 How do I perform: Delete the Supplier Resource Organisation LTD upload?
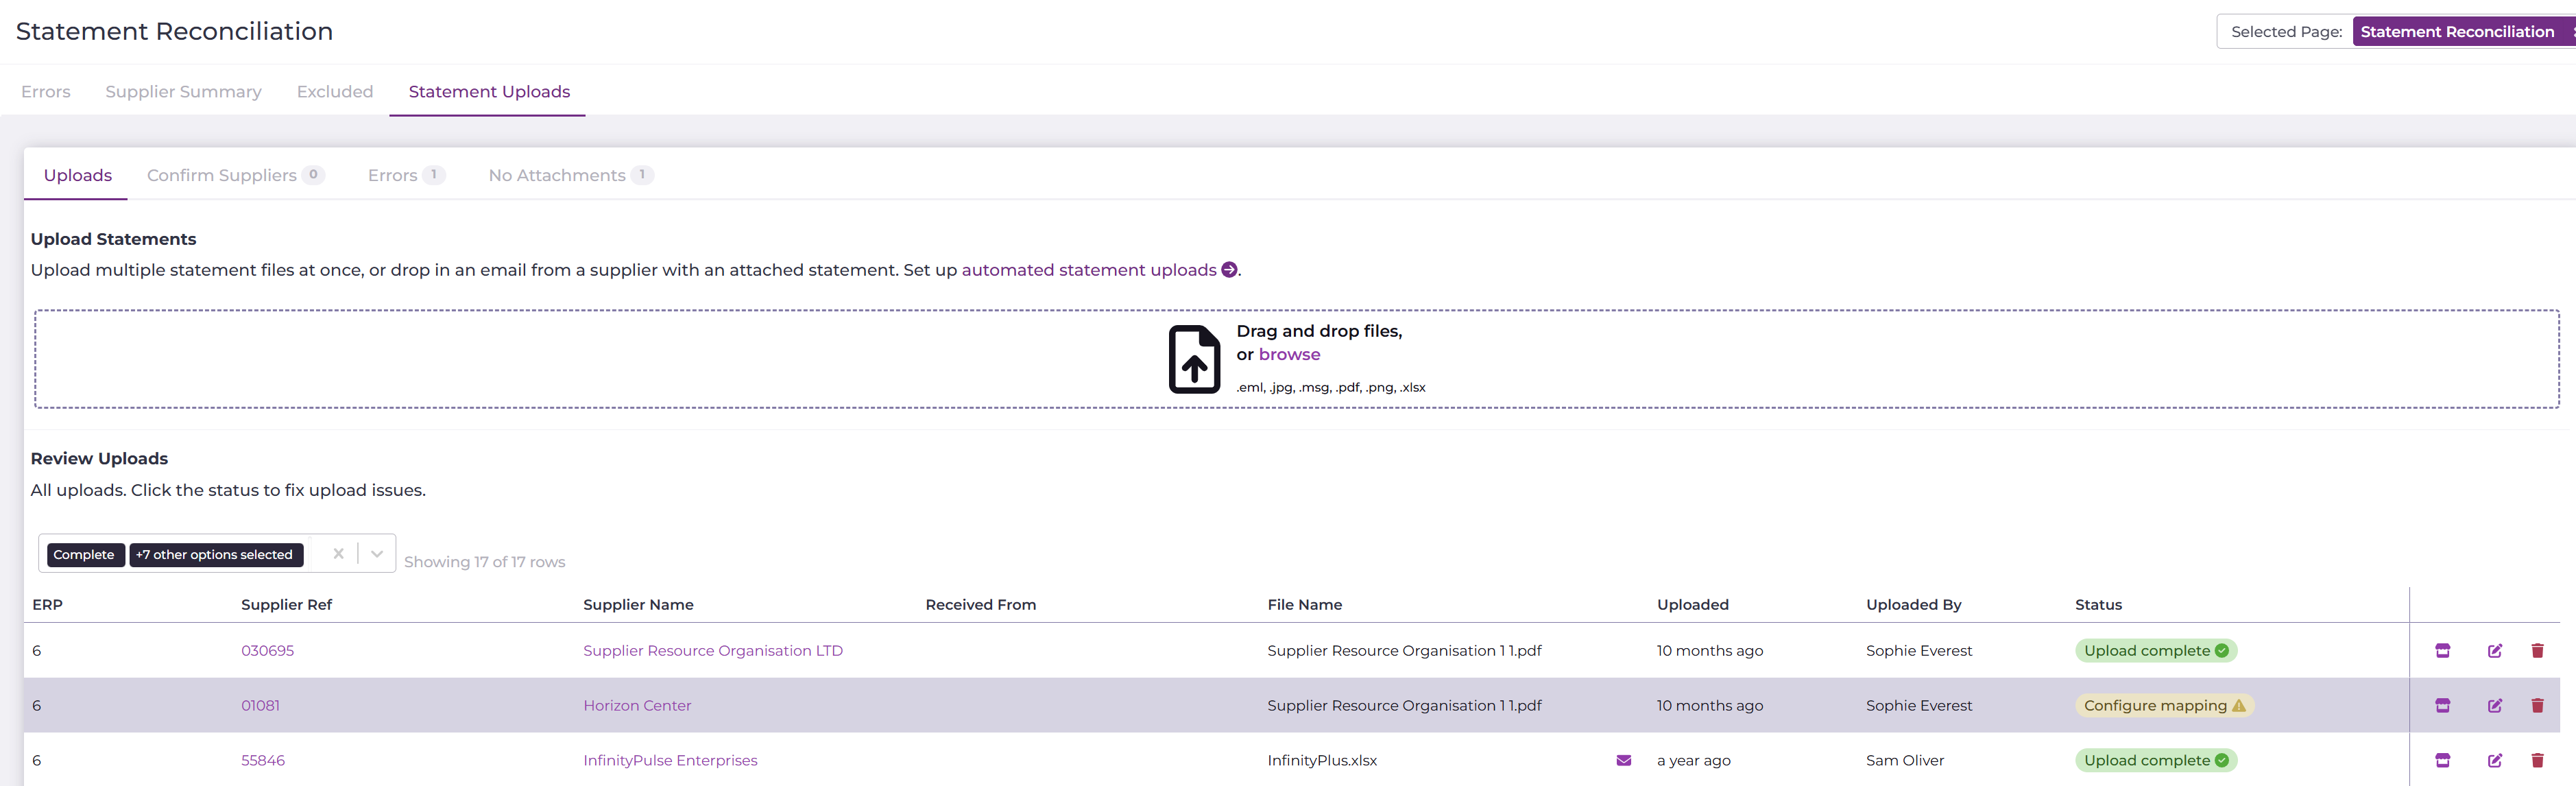[x=2537, y=650]
